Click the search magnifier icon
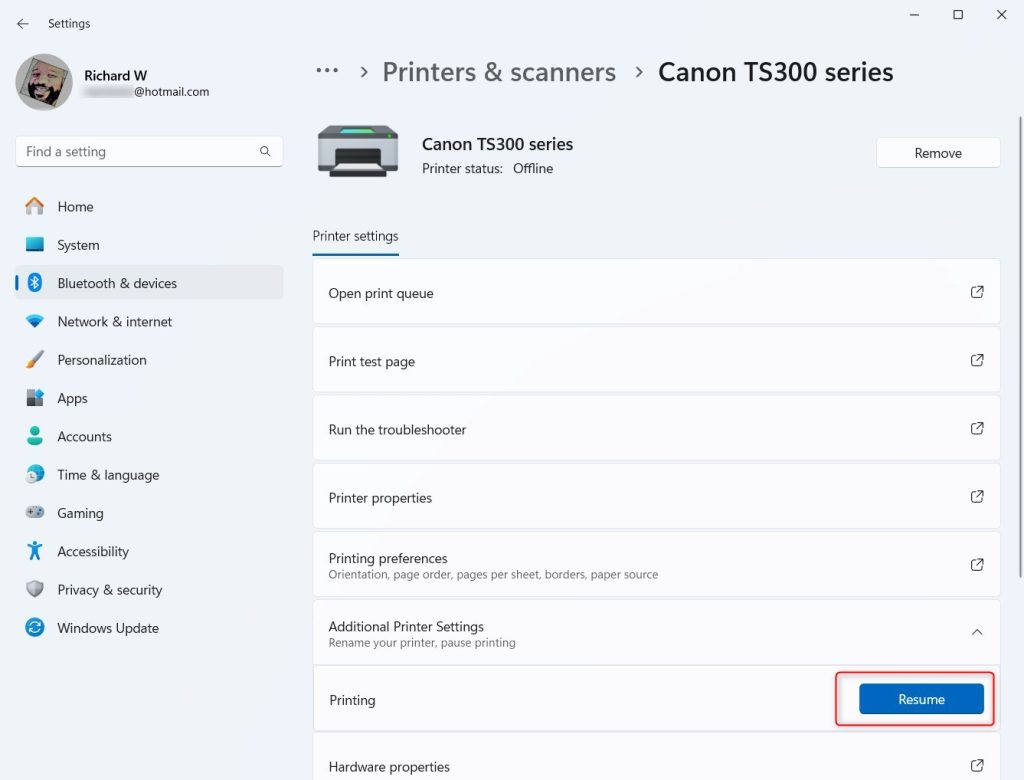The image size is (1024, 780). 265,151
